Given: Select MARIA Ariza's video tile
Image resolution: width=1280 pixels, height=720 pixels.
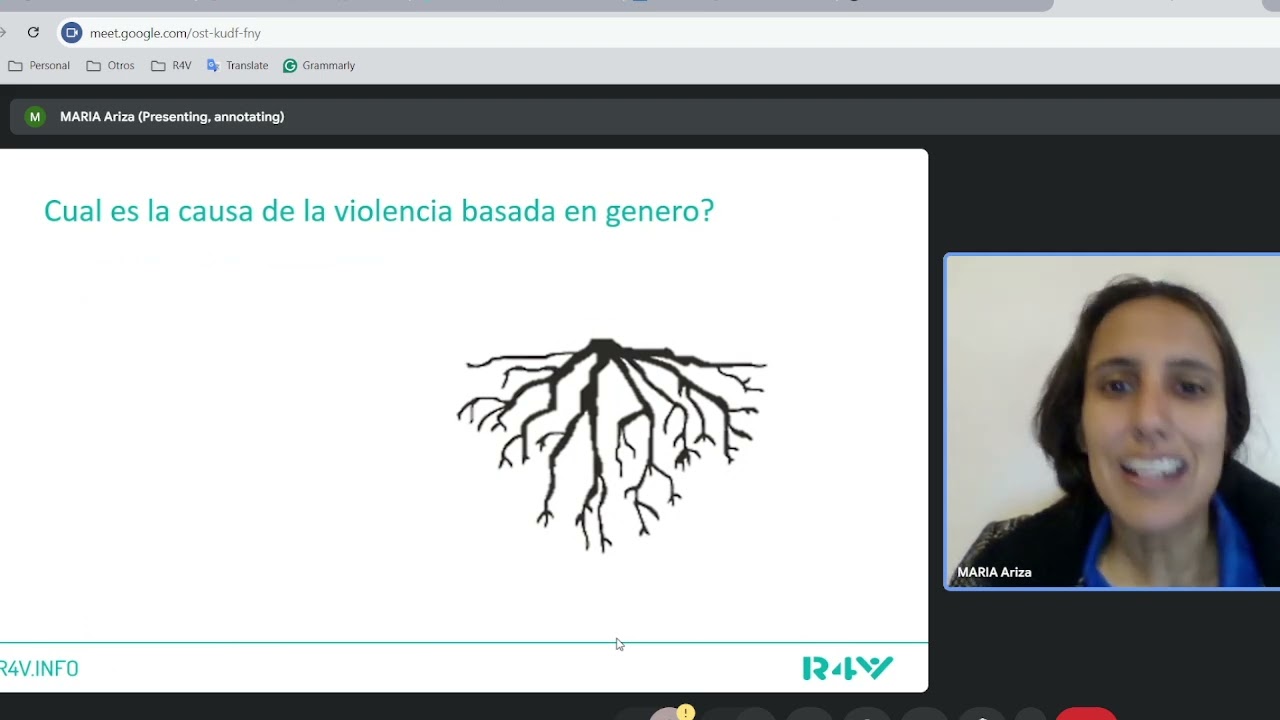Looking at the screenshot, I should click(1112, 421).
